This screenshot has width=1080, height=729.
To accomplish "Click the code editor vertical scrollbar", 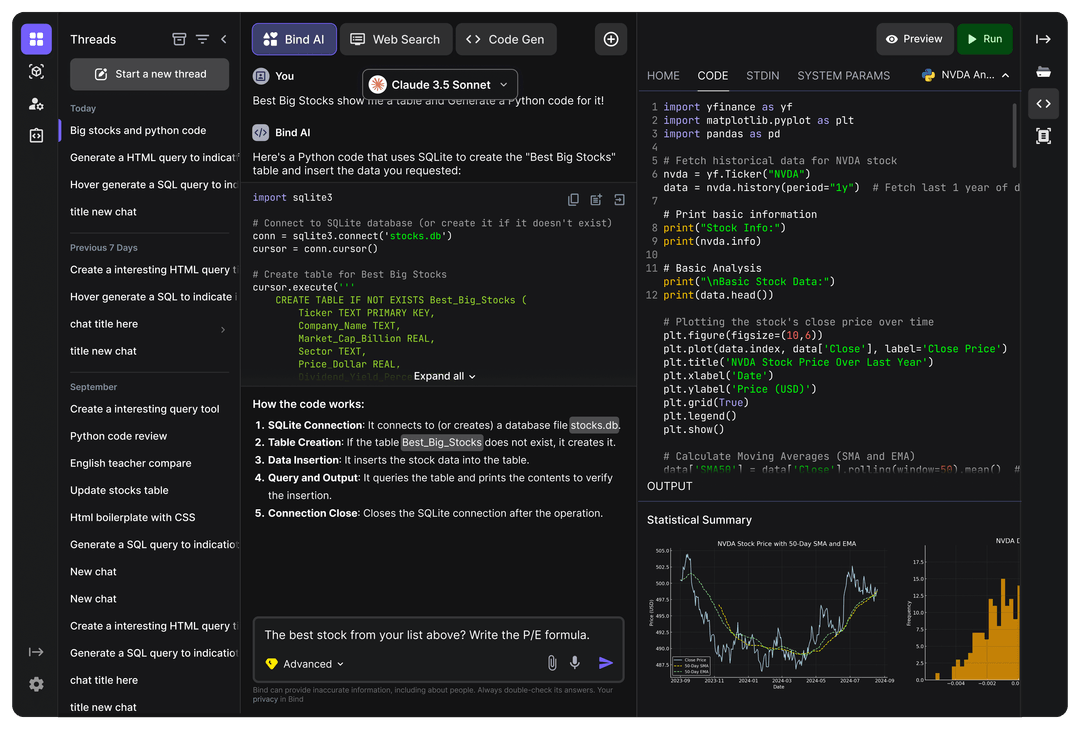I will (1015, 136).
